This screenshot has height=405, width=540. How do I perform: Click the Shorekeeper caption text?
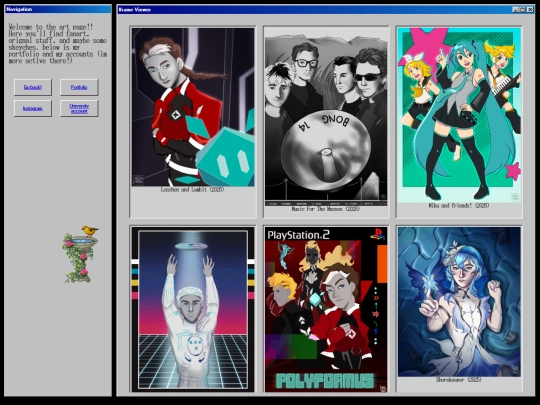[x=459, y=380]
